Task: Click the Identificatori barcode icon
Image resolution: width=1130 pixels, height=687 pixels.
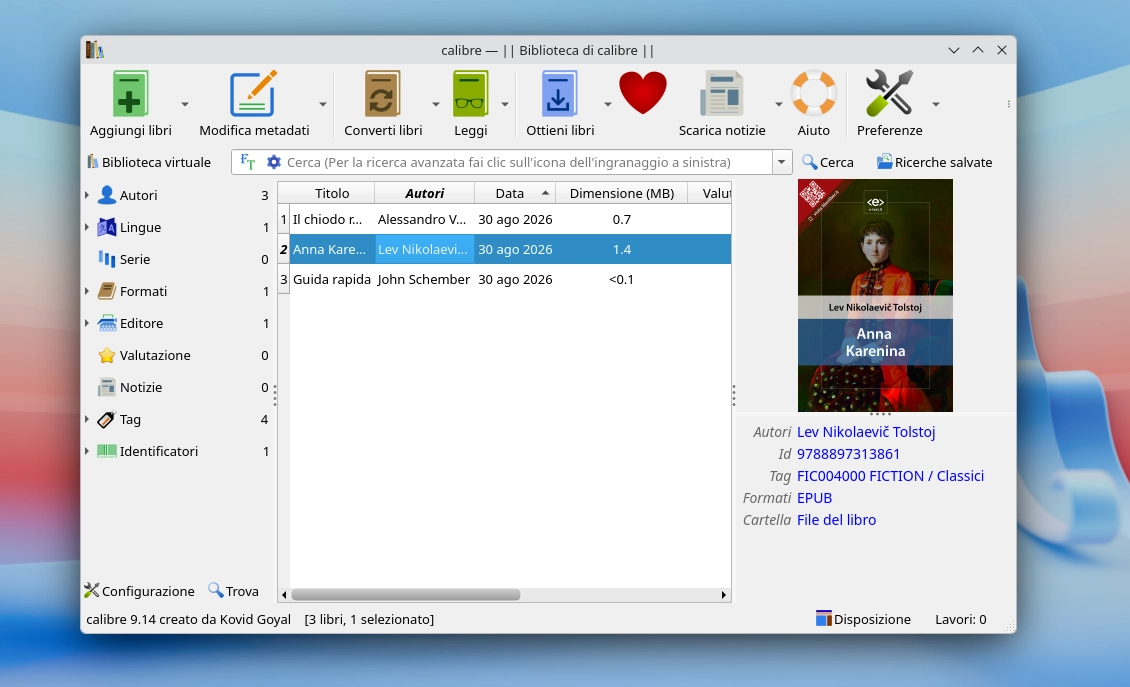Action: pyautogui.click(x=107, y=451)
